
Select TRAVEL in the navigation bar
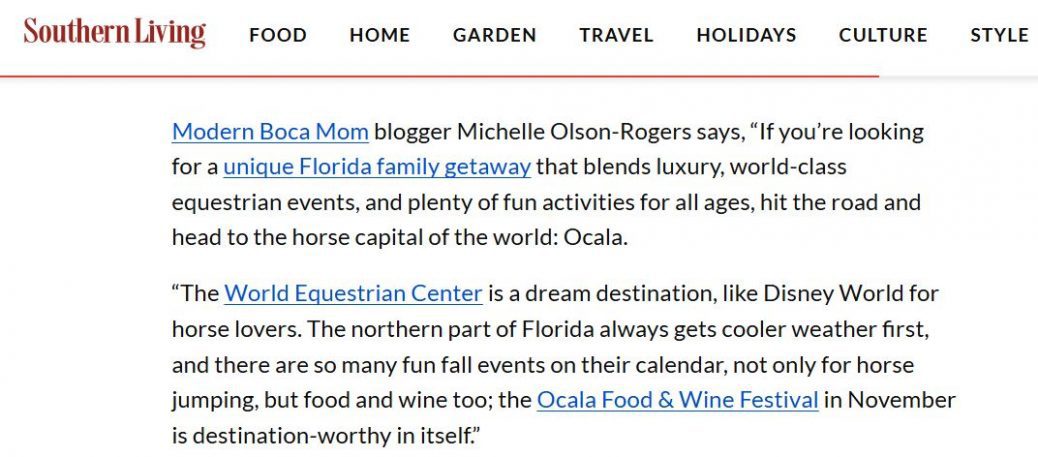(x=616, y=35)
